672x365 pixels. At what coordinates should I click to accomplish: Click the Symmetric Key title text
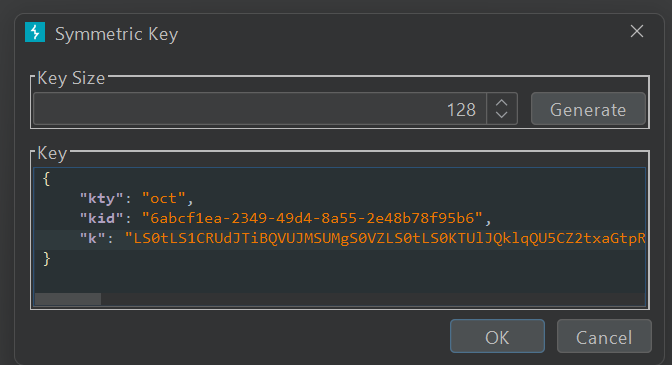[117, 34]
